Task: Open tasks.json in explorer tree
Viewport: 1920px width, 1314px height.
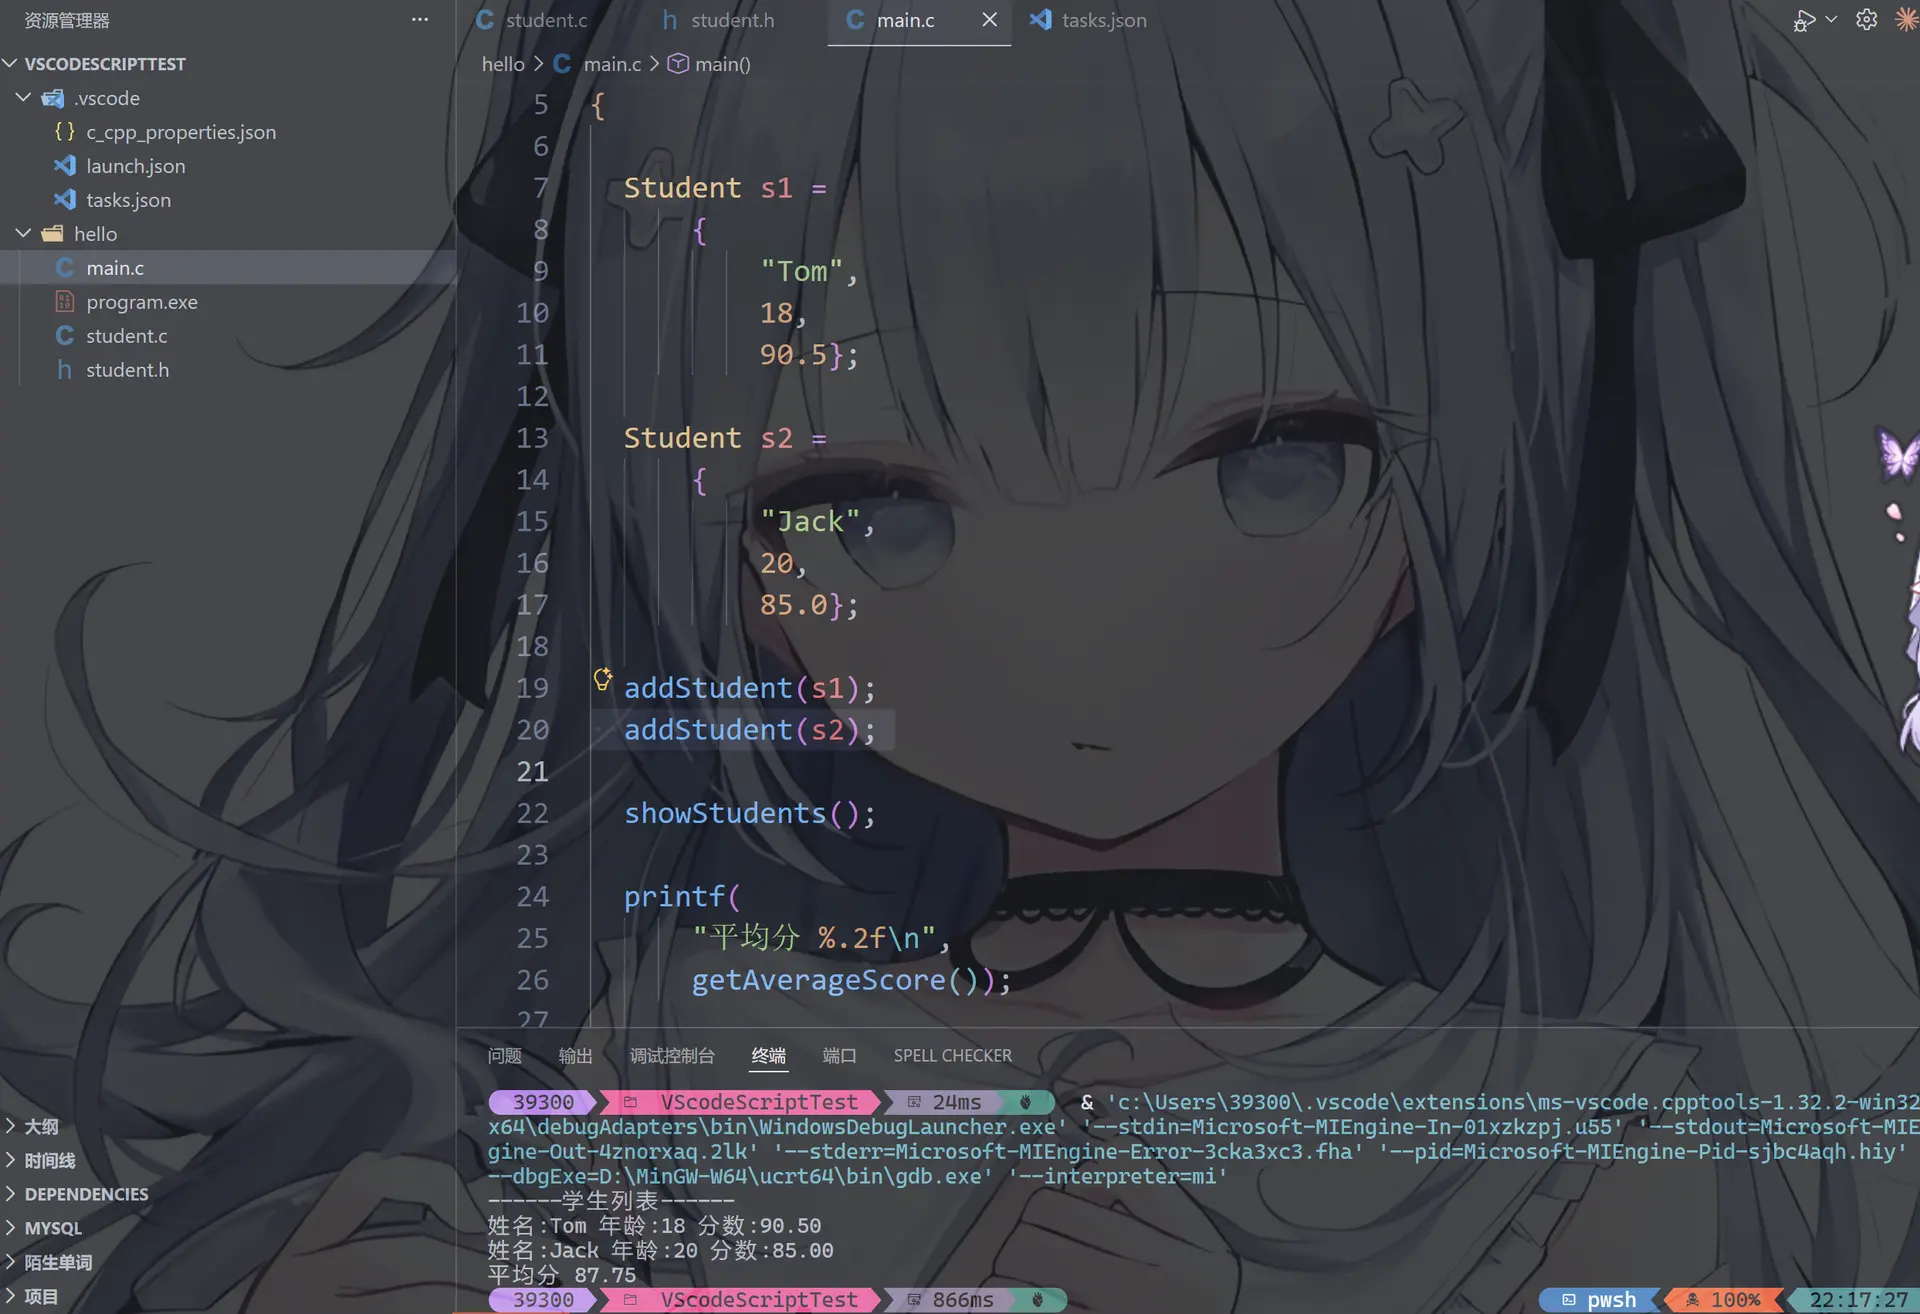Action: [x=128, y=200]
